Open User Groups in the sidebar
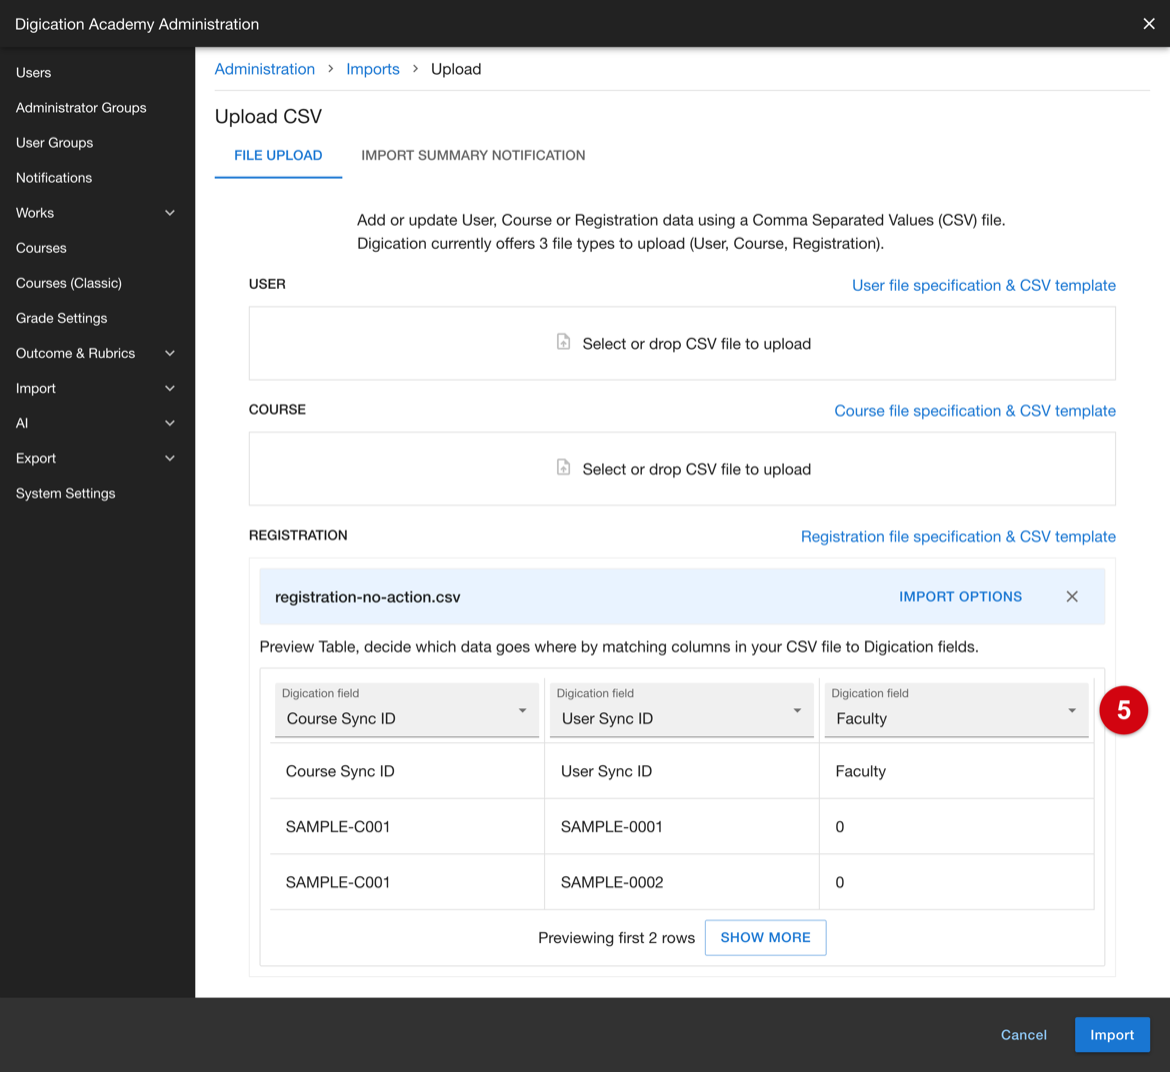Image resolution: width=1170 pixels, height=1072 pixels. (54, 142)
